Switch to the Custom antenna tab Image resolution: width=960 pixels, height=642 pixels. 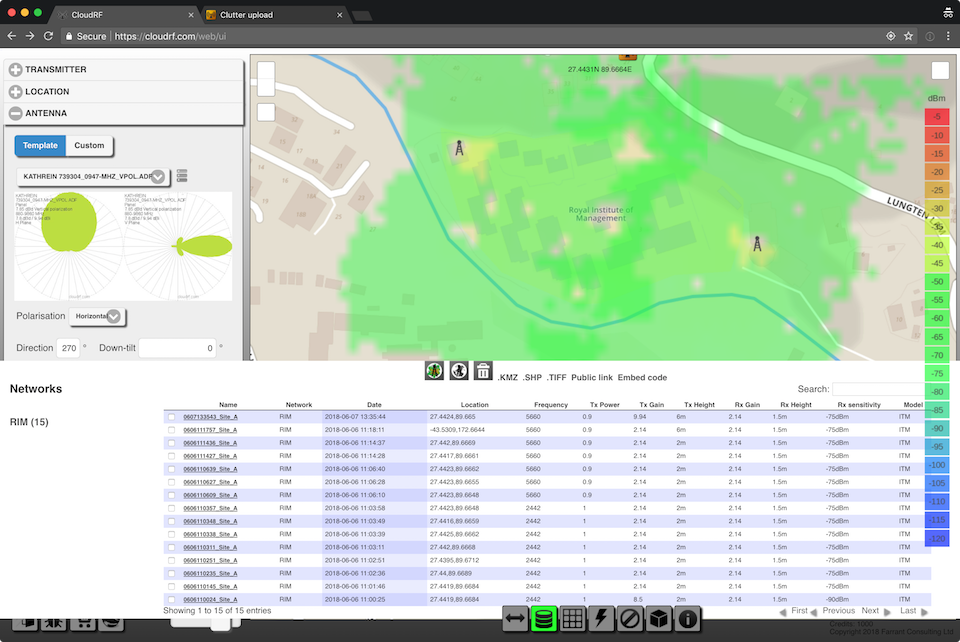coord(89,145)
